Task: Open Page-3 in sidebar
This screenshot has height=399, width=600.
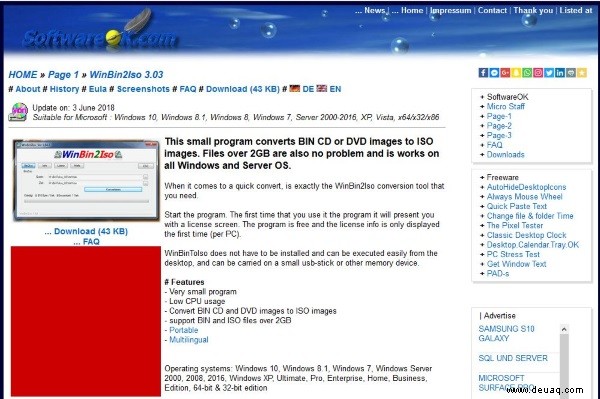Action: click(x=499, y=135)
